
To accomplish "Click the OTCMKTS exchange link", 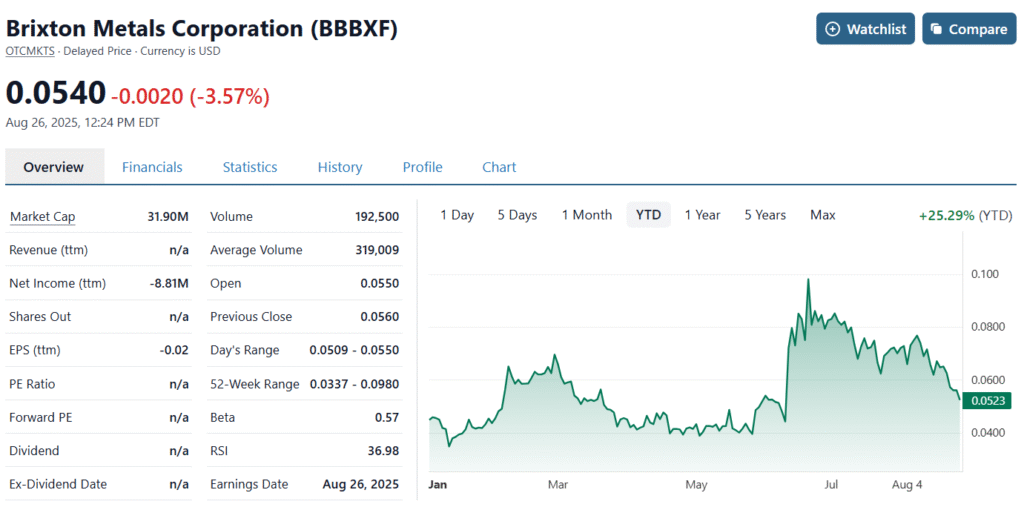I will (x=30, y=51).
